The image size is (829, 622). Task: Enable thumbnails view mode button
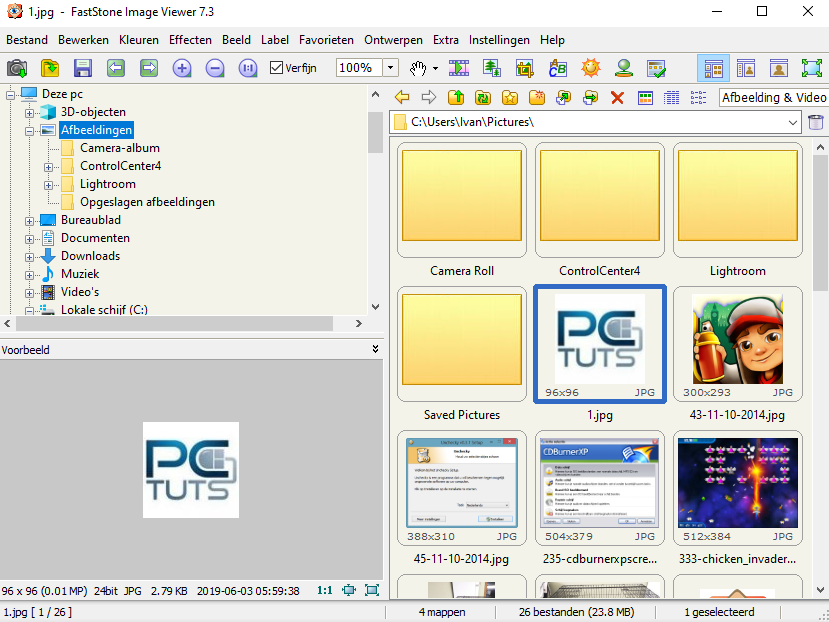point(713,68)
